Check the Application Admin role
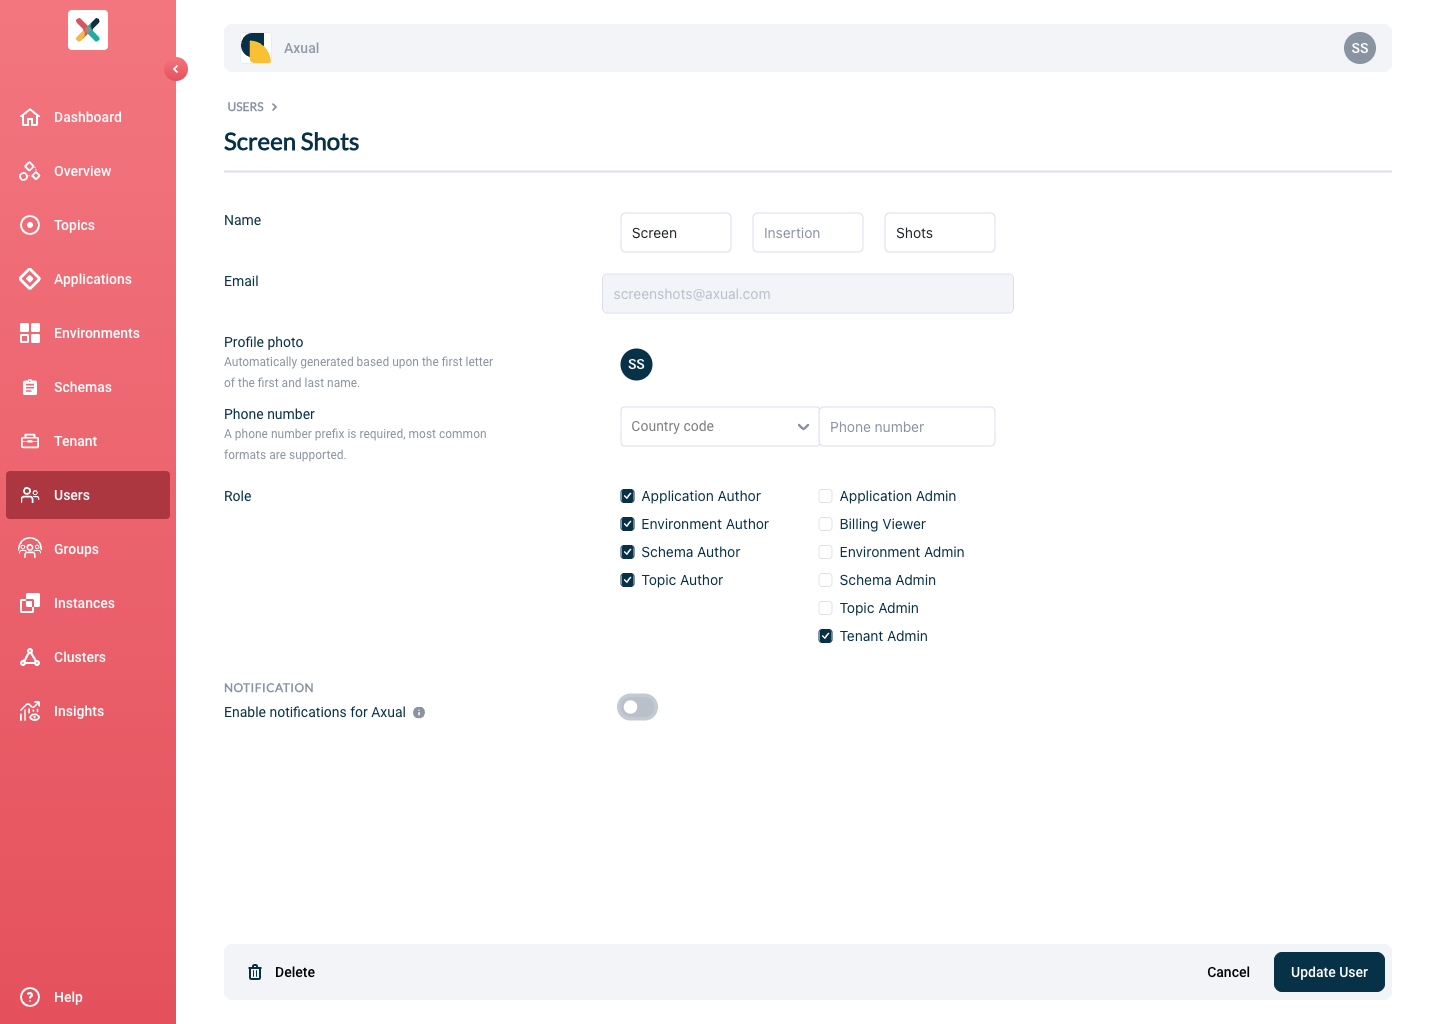 tap(825, 496)
